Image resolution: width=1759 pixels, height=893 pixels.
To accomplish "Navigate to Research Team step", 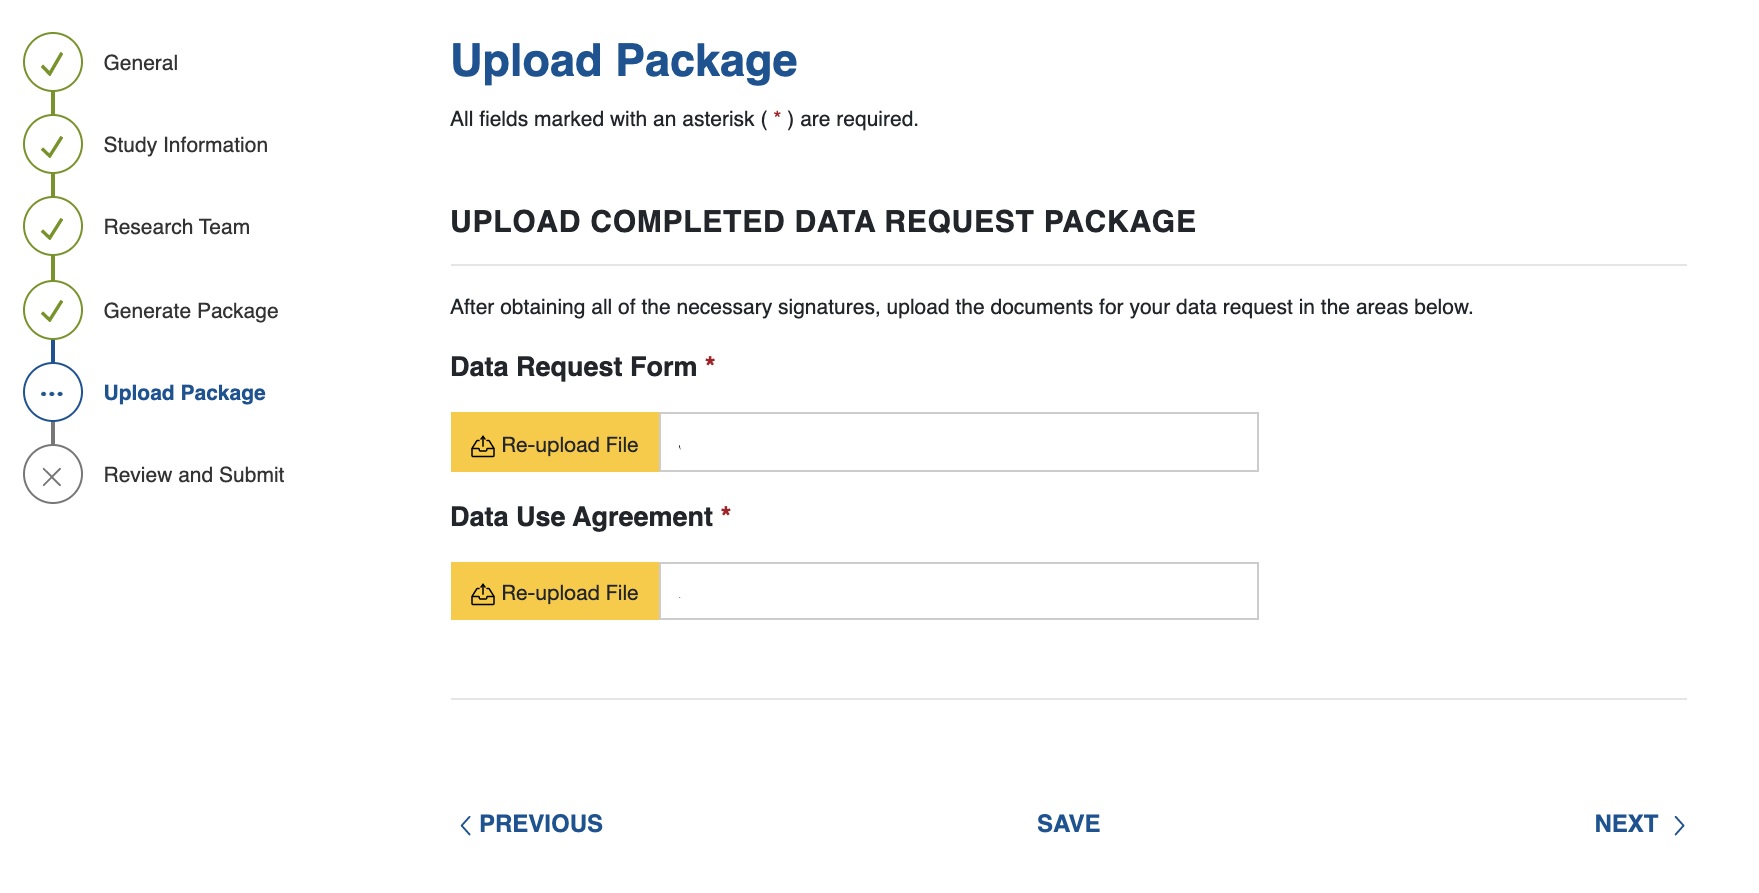I will [177, 227].
